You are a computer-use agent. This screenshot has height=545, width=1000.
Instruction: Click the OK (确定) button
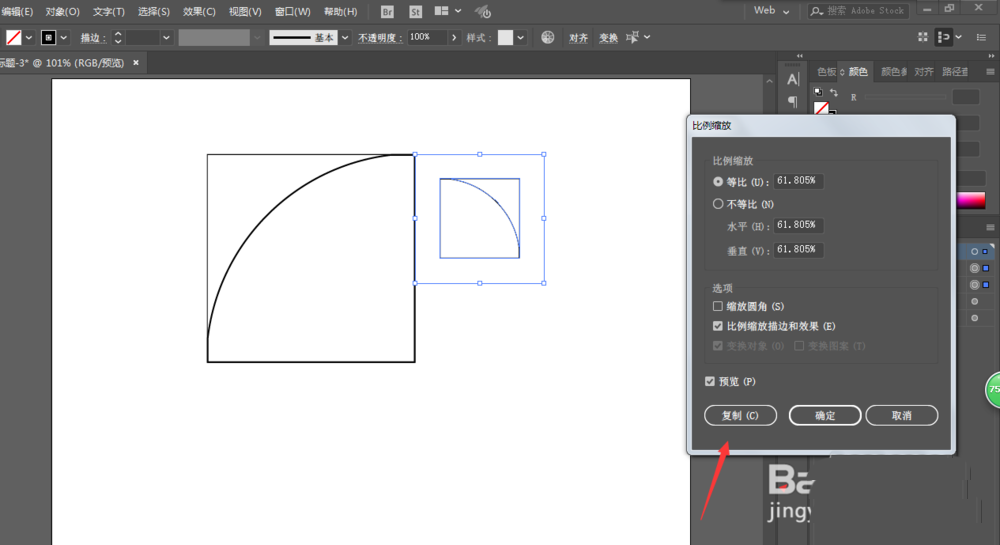click(825, 416)
